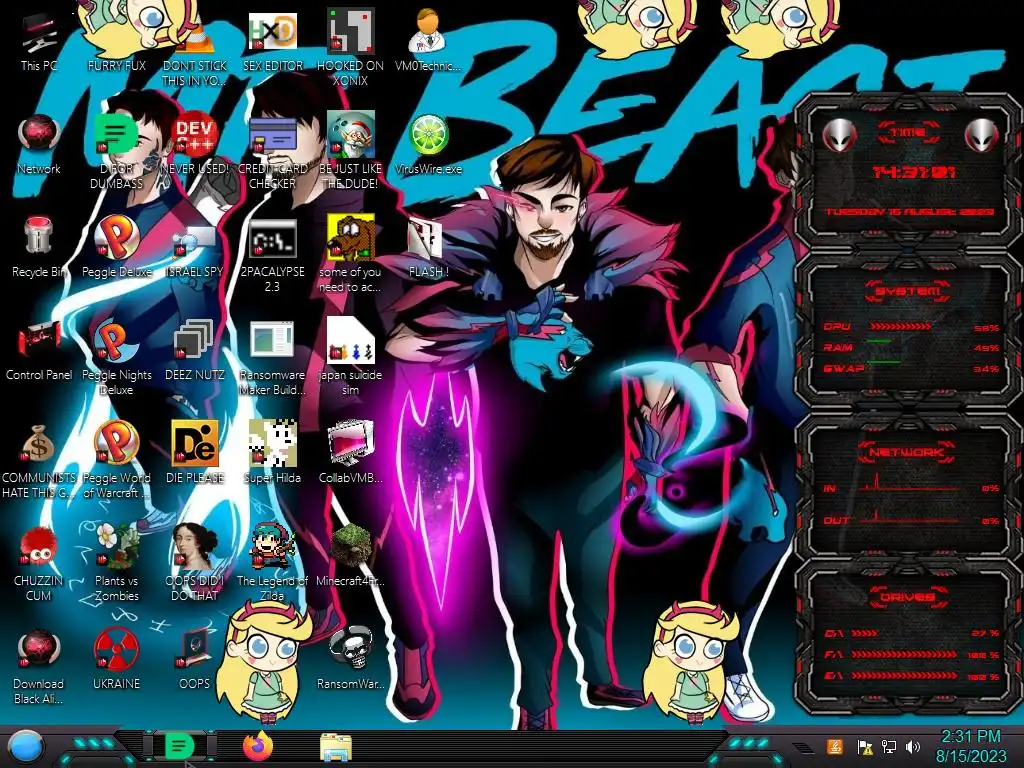Click the right alien head logo in Time widget
Screen dimensions: 1024x768
(982, 135)
